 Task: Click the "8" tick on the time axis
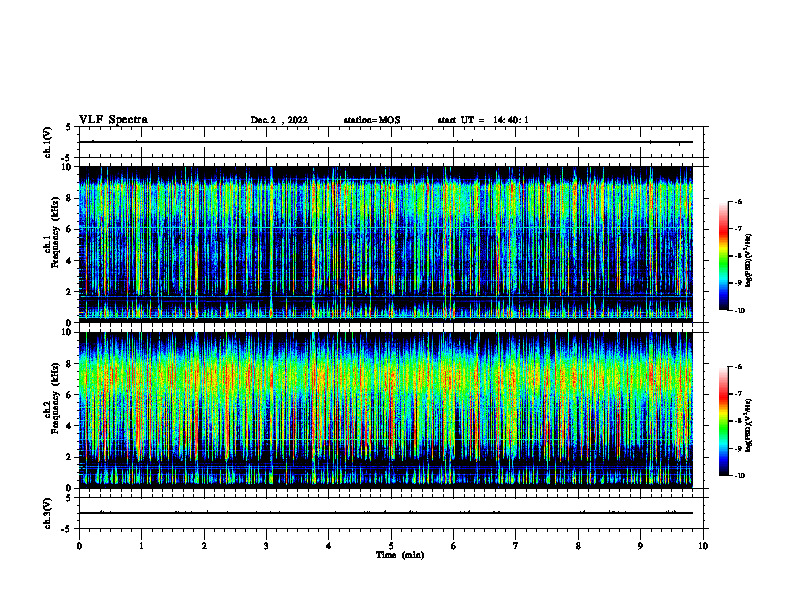[x=578, y=546]
